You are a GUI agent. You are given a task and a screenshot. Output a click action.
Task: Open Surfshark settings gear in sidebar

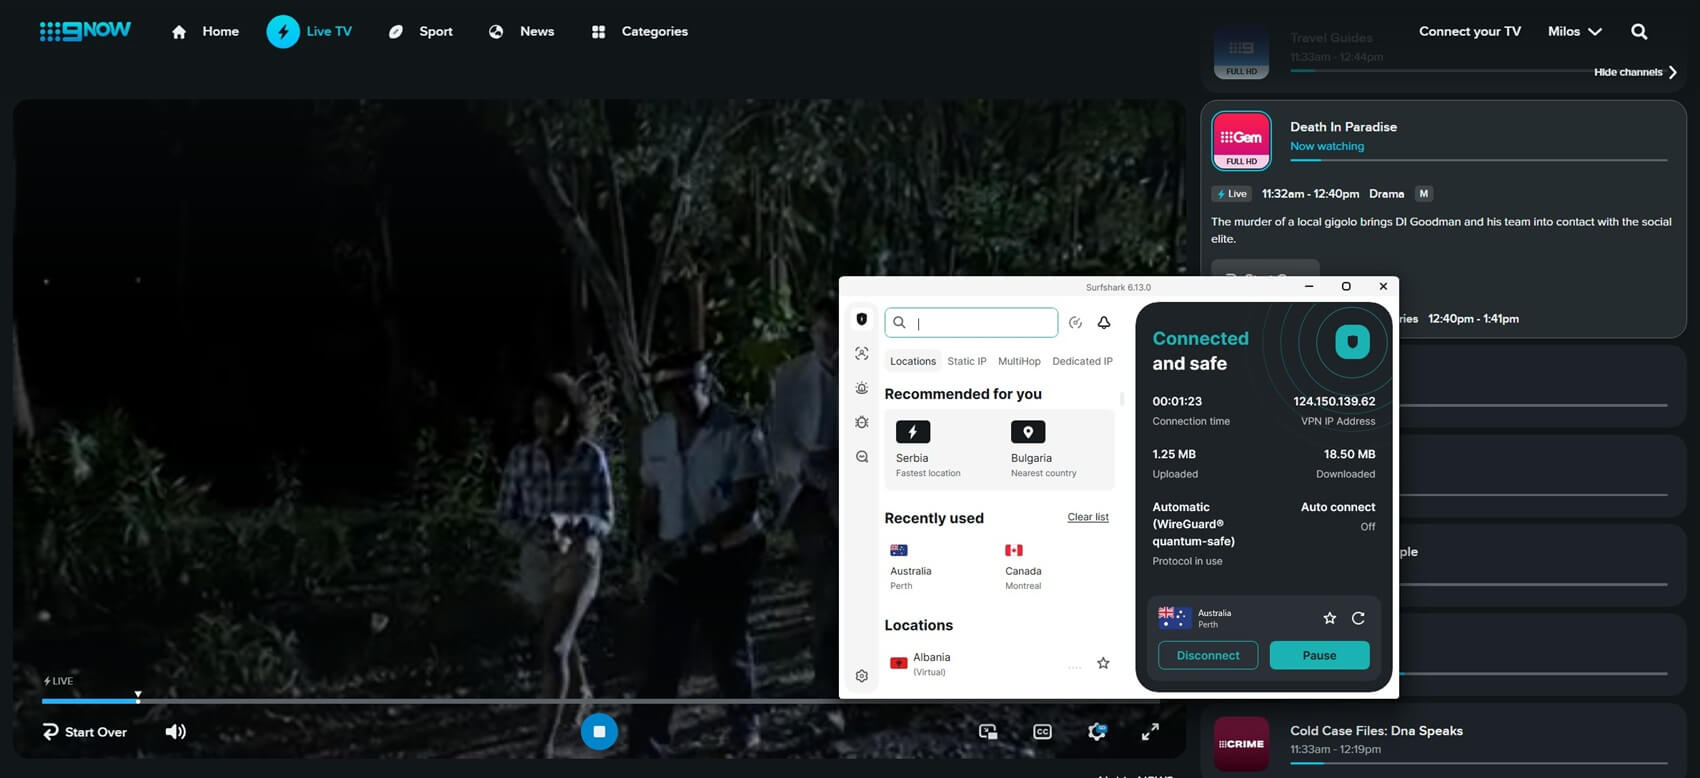pos(862,676)
